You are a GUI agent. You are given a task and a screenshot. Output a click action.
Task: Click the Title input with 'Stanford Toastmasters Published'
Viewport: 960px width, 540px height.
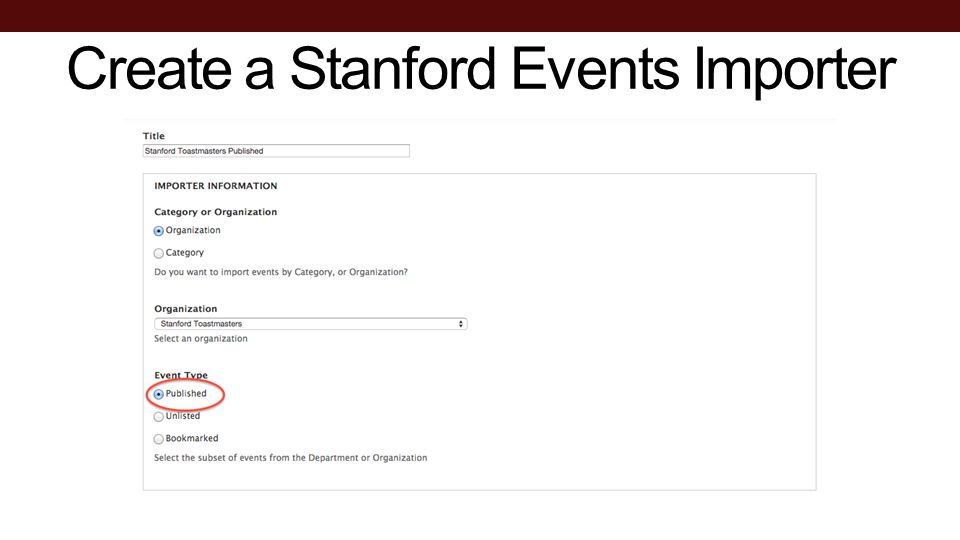coord(276,151)
